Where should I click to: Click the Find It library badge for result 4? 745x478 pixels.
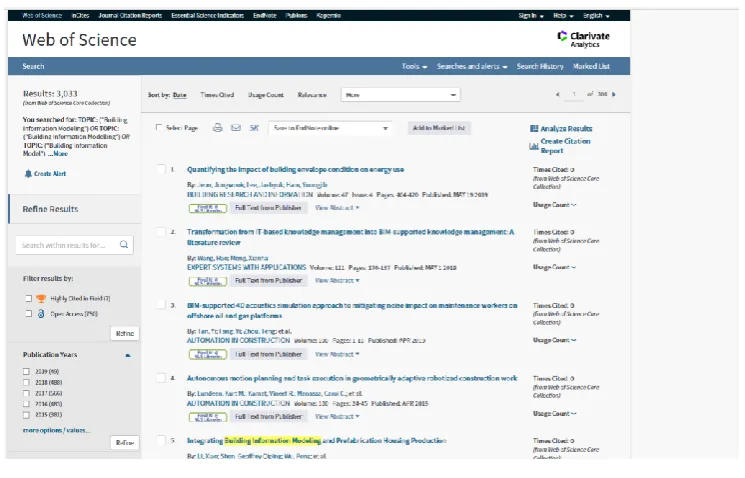click(208, 417)
